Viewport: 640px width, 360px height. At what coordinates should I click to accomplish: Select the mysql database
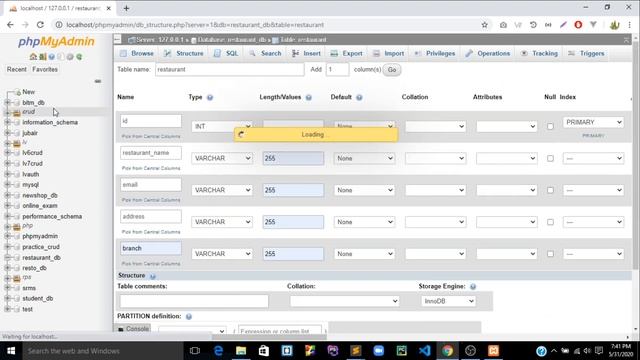(x=31, y=185)
